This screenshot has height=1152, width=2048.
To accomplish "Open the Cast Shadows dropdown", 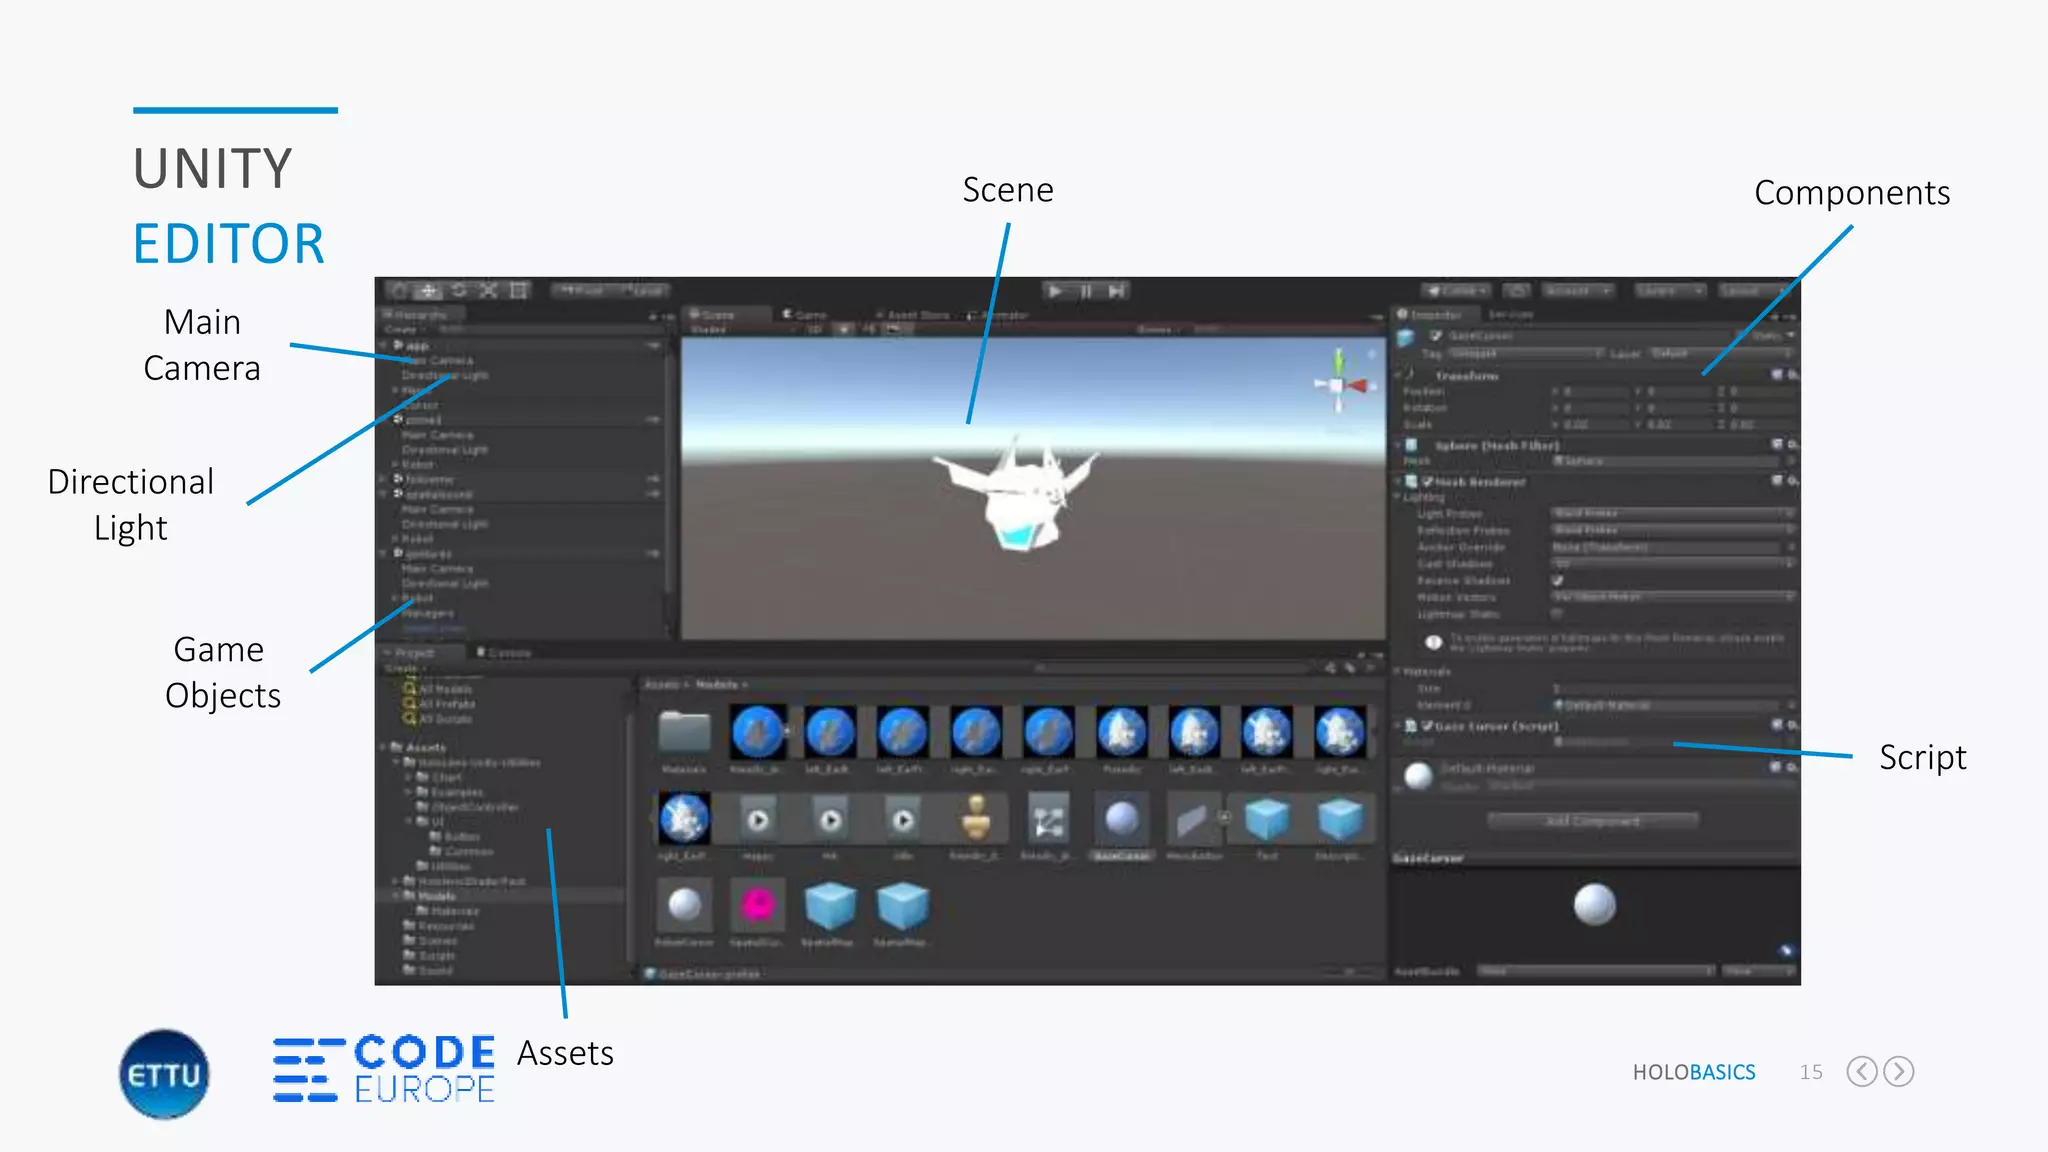I will (x=1673, y=564).
